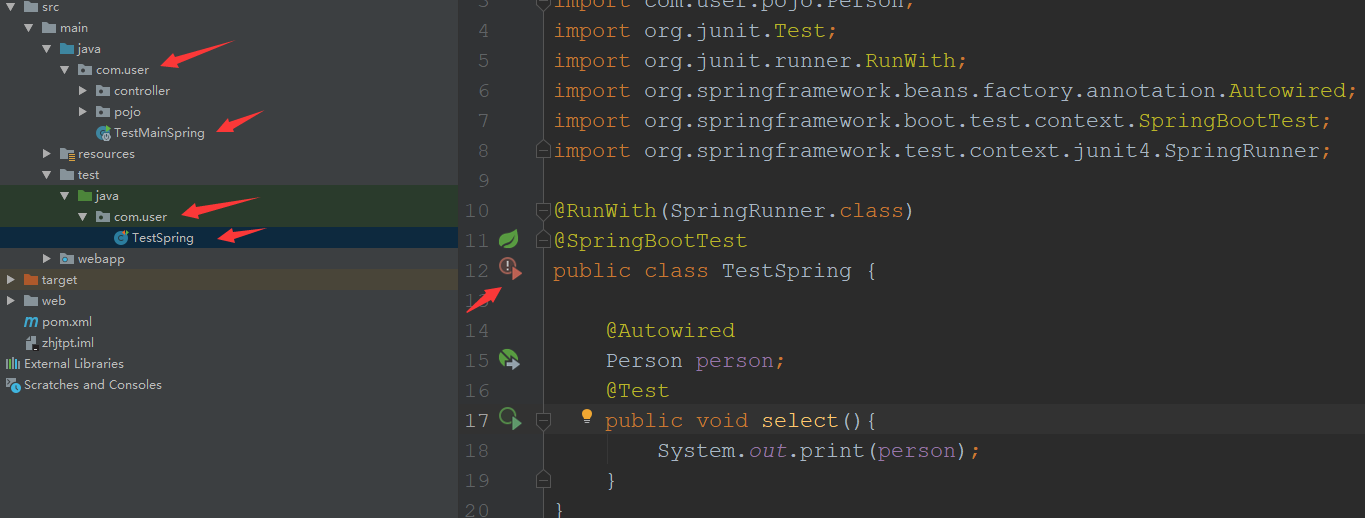Collapse the java folder arrow under main
Image resolution: width=1365 pixels, height=518 pixels.
point(47,49)
